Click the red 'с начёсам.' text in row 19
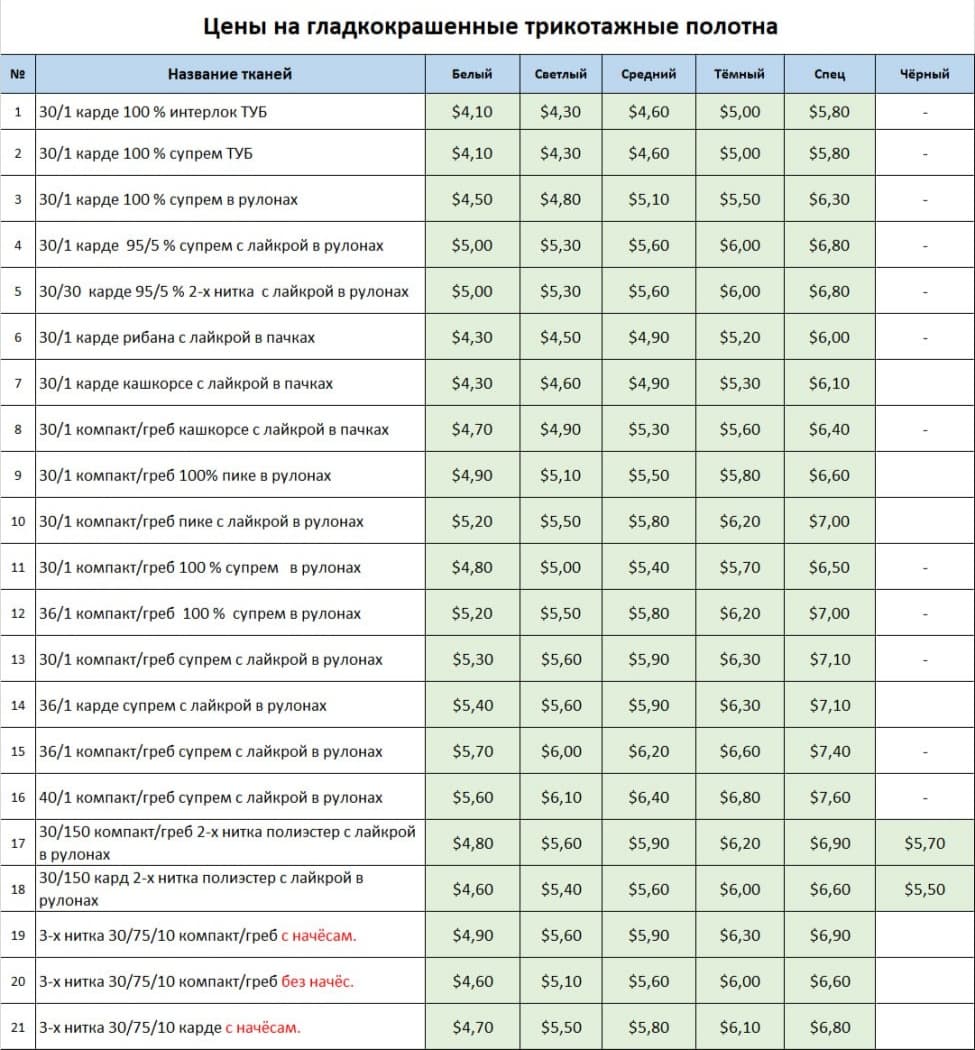 [x=319, y=935]
